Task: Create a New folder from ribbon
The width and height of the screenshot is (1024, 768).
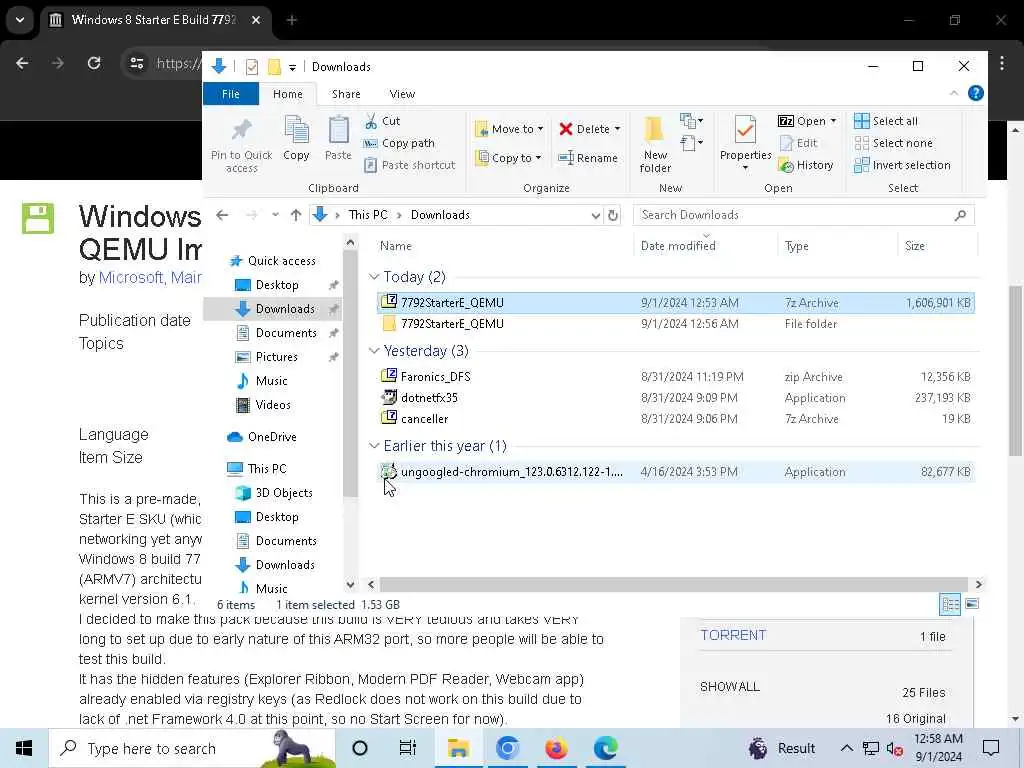Action: click(655, 144)
